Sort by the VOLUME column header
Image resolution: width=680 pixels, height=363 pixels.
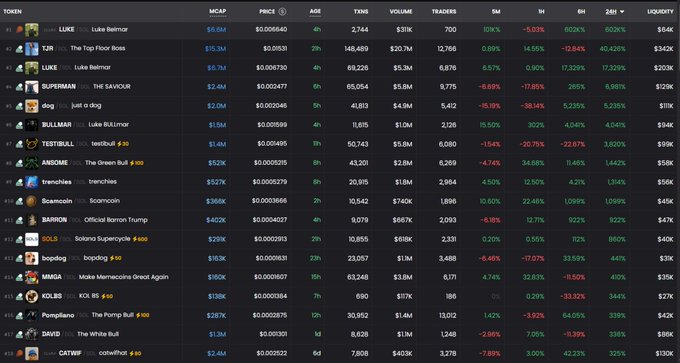pyautogui.click(x=401, y=12)
